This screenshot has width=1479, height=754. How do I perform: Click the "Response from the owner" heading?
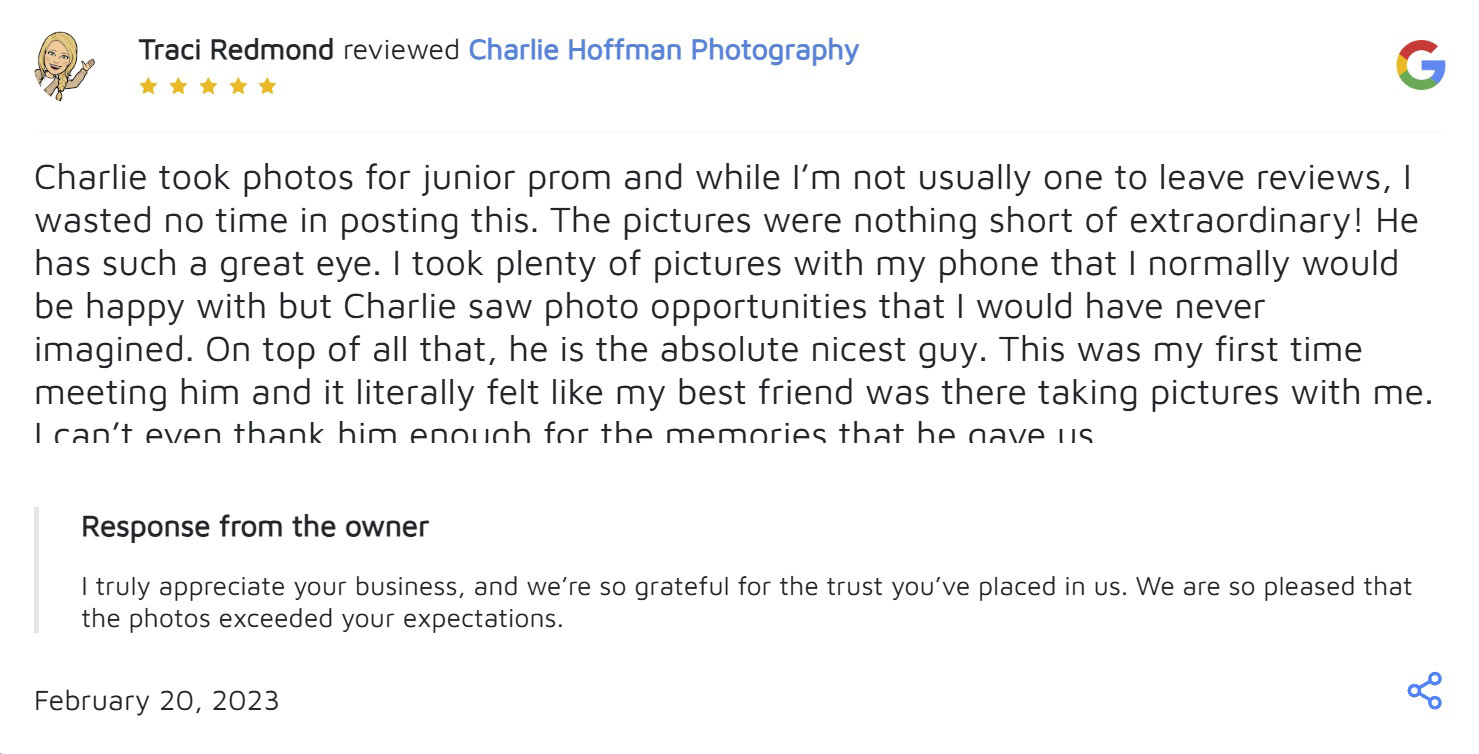point(255,526)
